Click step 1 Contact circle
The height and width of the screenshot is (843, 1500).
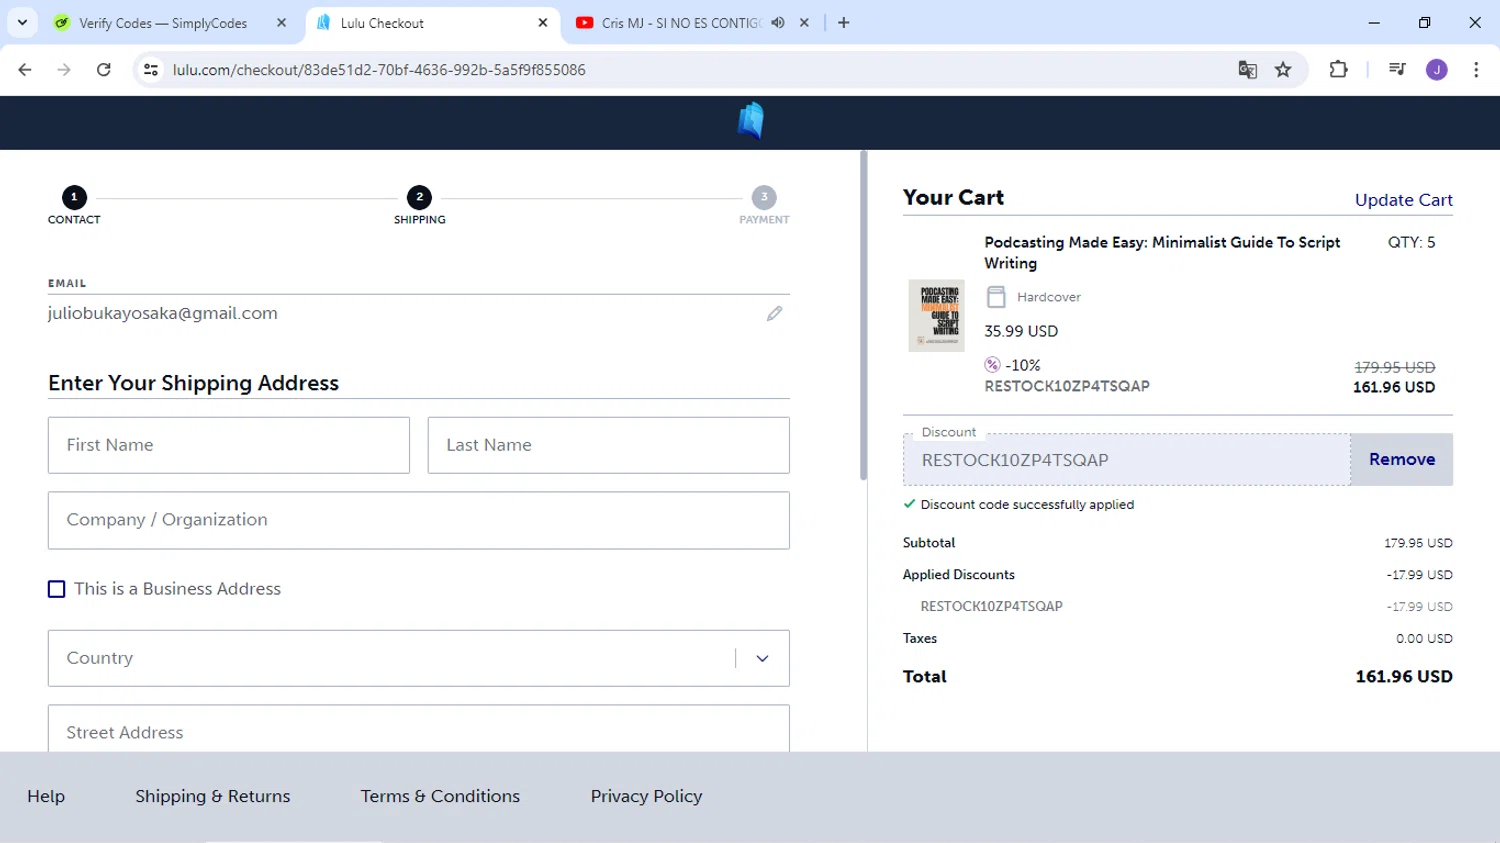[x=74, y=197]
